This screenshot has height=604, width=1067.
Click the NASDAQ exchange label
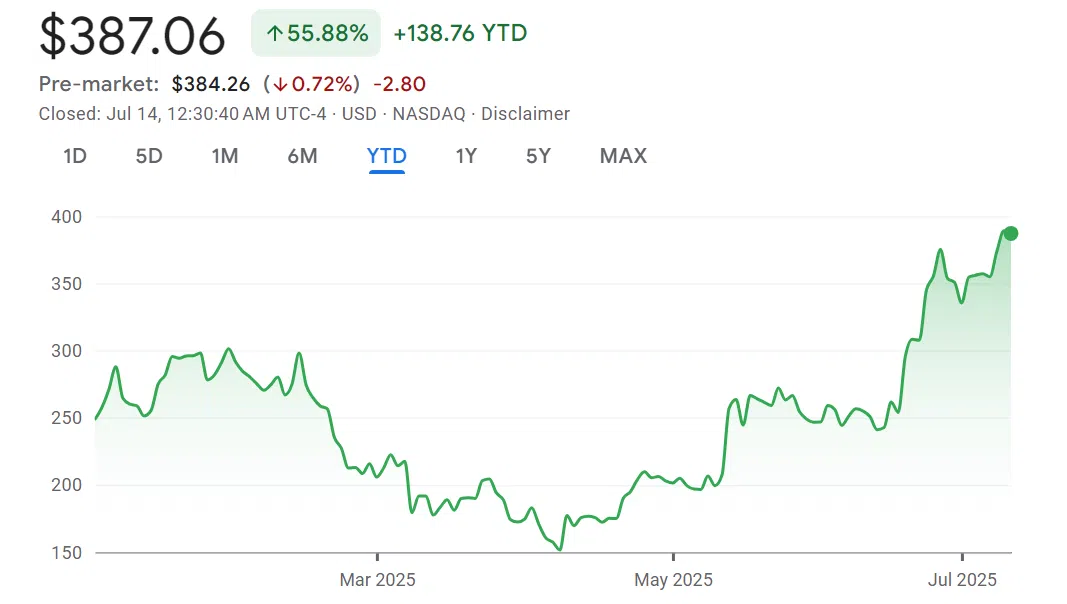click(429, 114)
